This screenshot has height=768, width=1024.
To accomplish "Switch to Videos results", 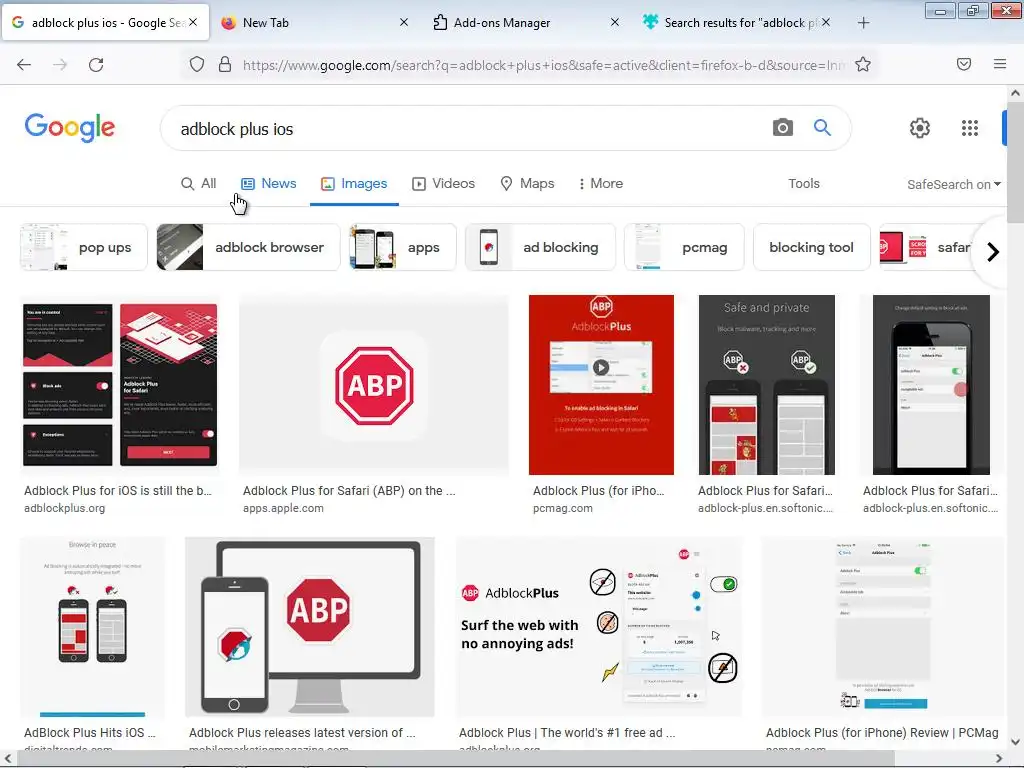I will [443, 184].
